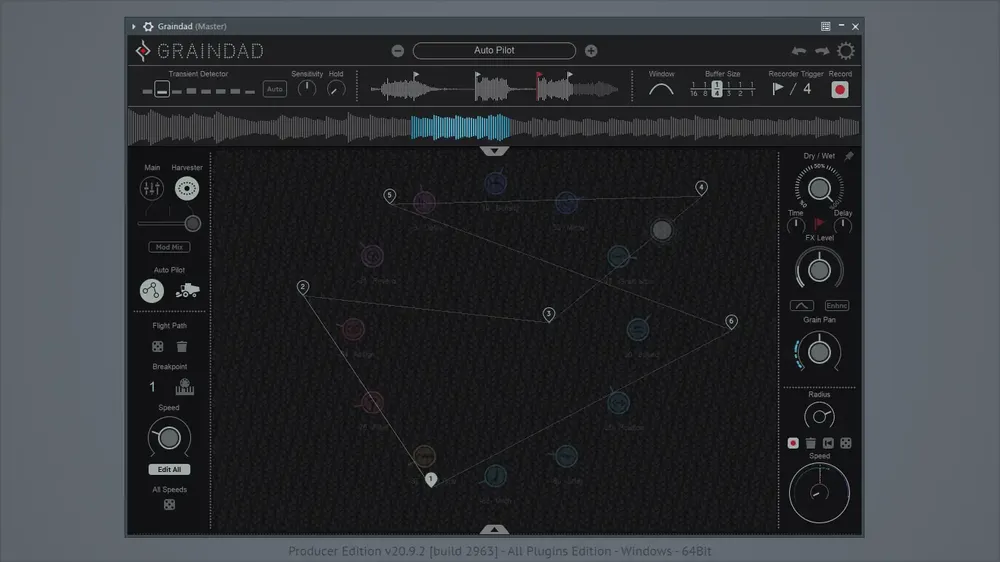This screenshot has width=1000, height=562.
Task: Randomize All Speeds with dice icon
Action: coord(169,505)
